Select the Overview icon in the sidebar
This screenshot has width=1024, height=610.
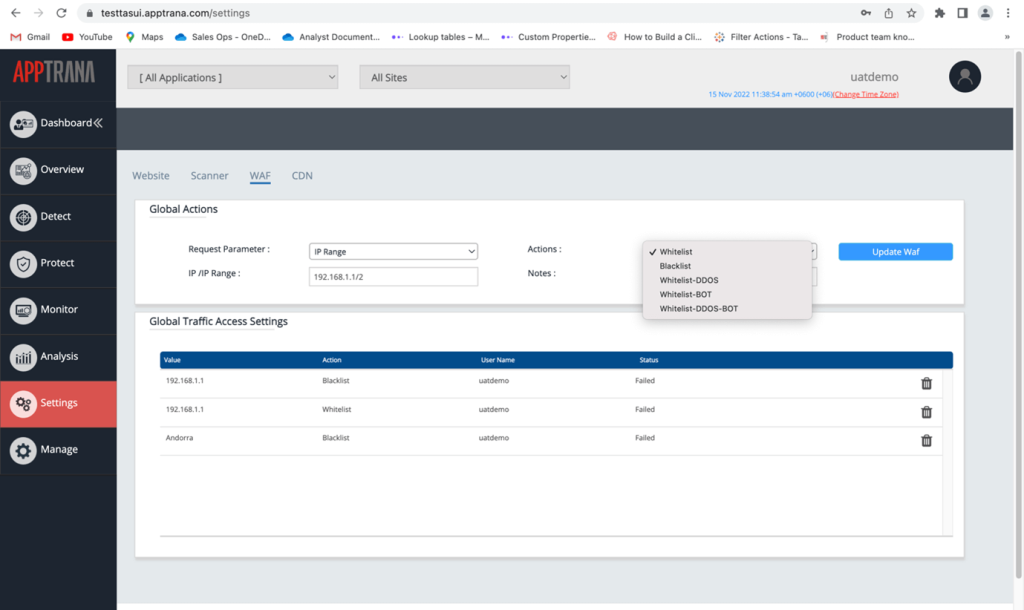coord(22,170)
